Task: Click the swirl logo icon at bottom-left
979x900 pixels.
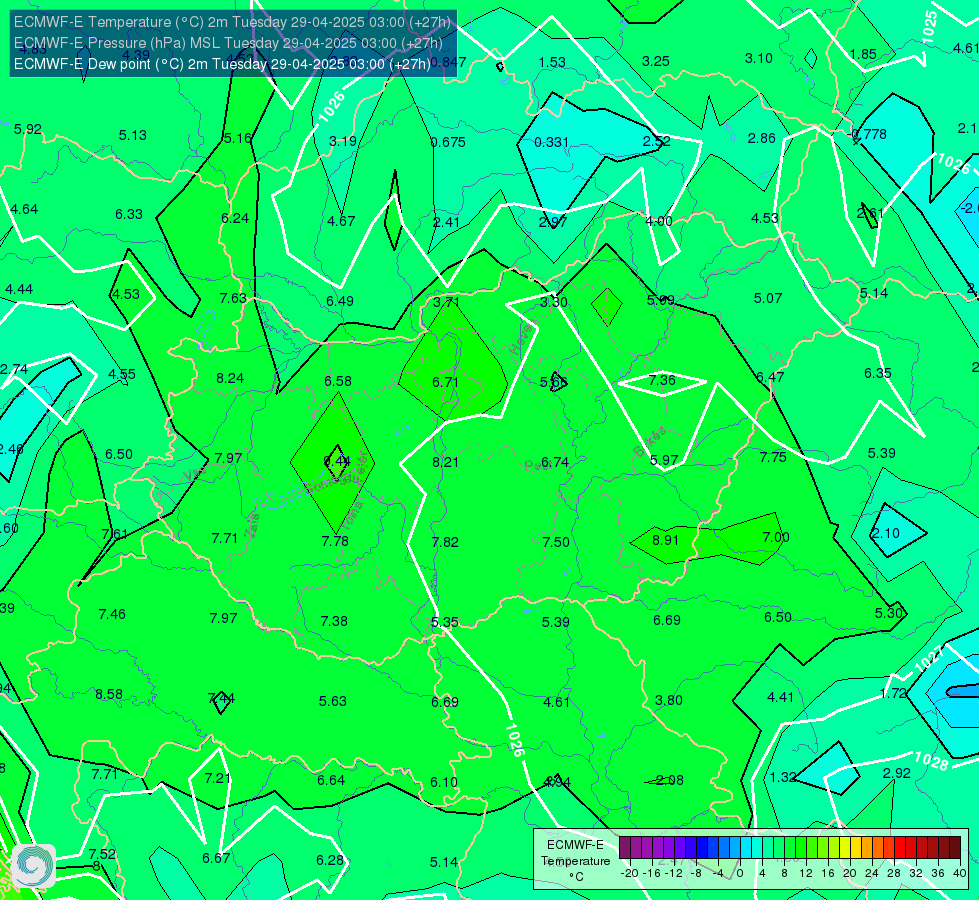Action: click(34, 866)
